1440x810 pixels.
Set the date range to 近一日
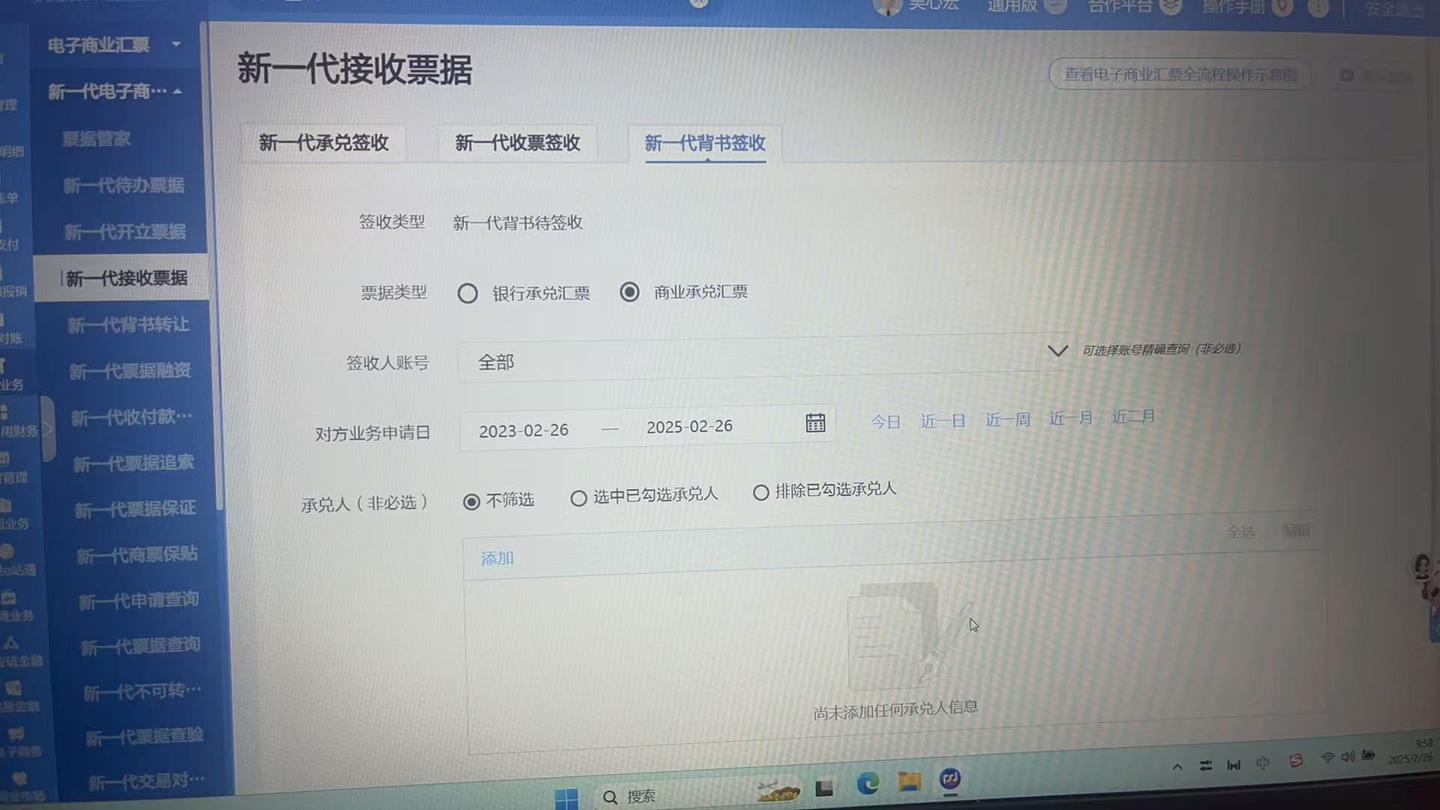click(943, 421)
